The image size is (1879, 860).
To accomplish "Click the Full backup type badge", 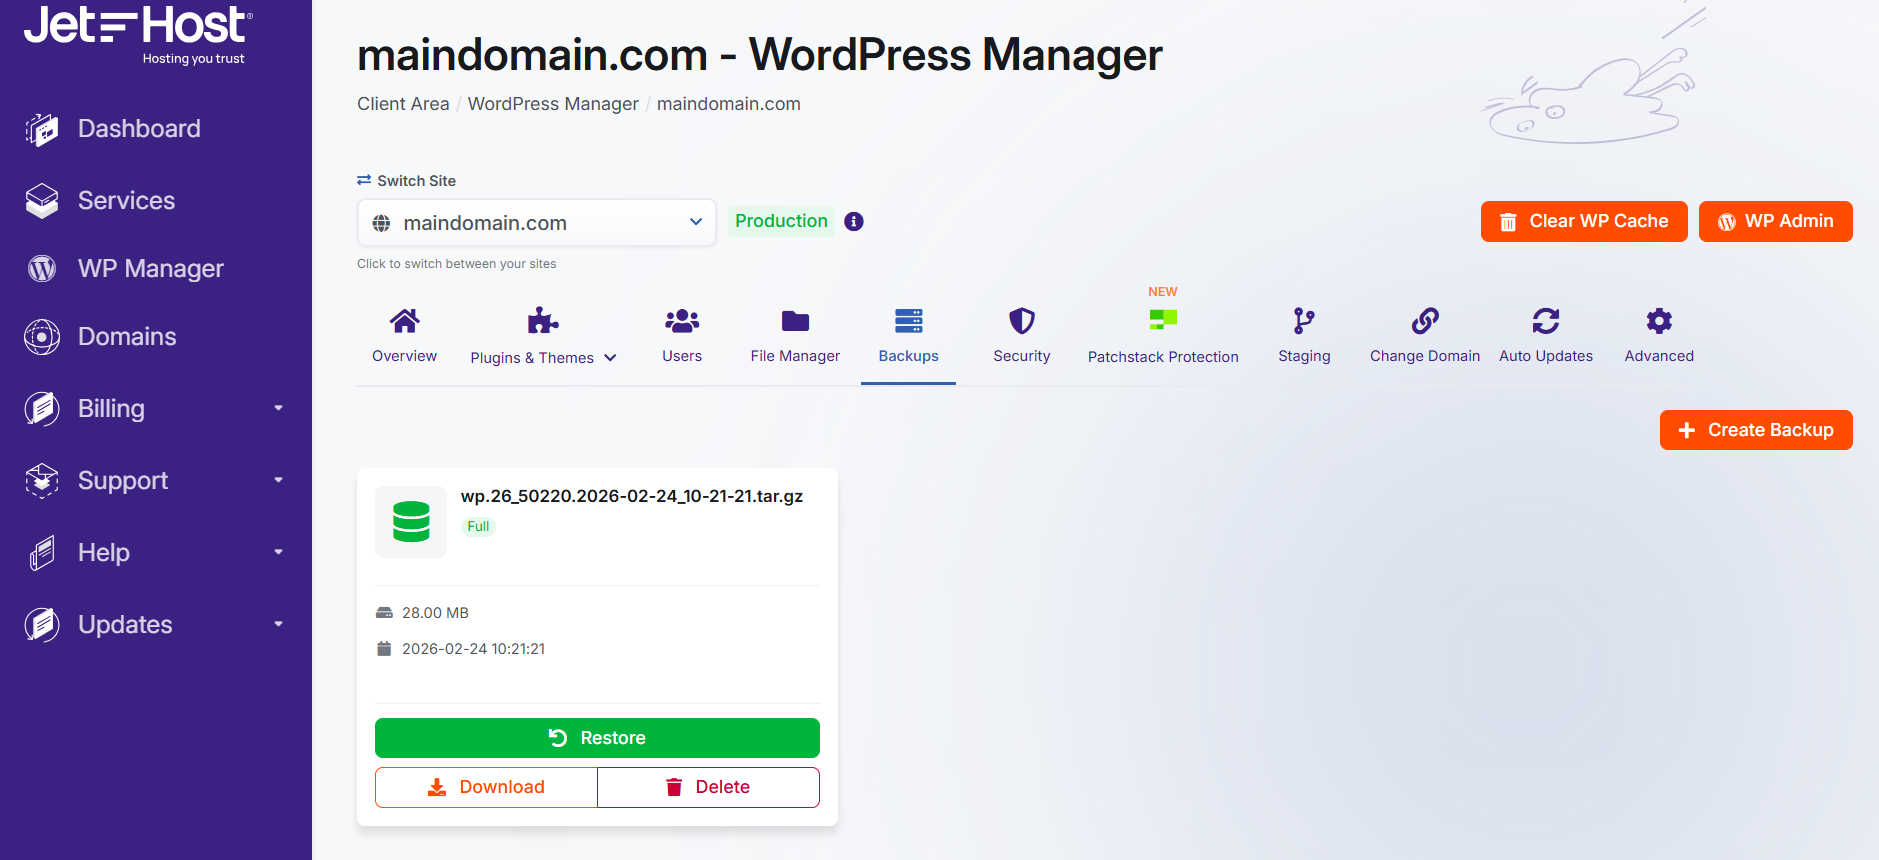I will (478, 526).
